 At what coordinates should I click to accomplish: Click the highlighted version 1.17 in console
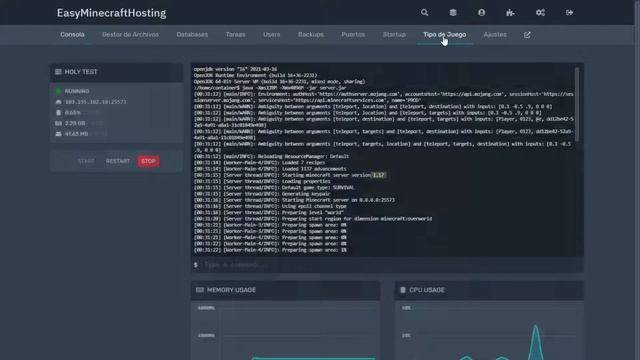(378, 175)
